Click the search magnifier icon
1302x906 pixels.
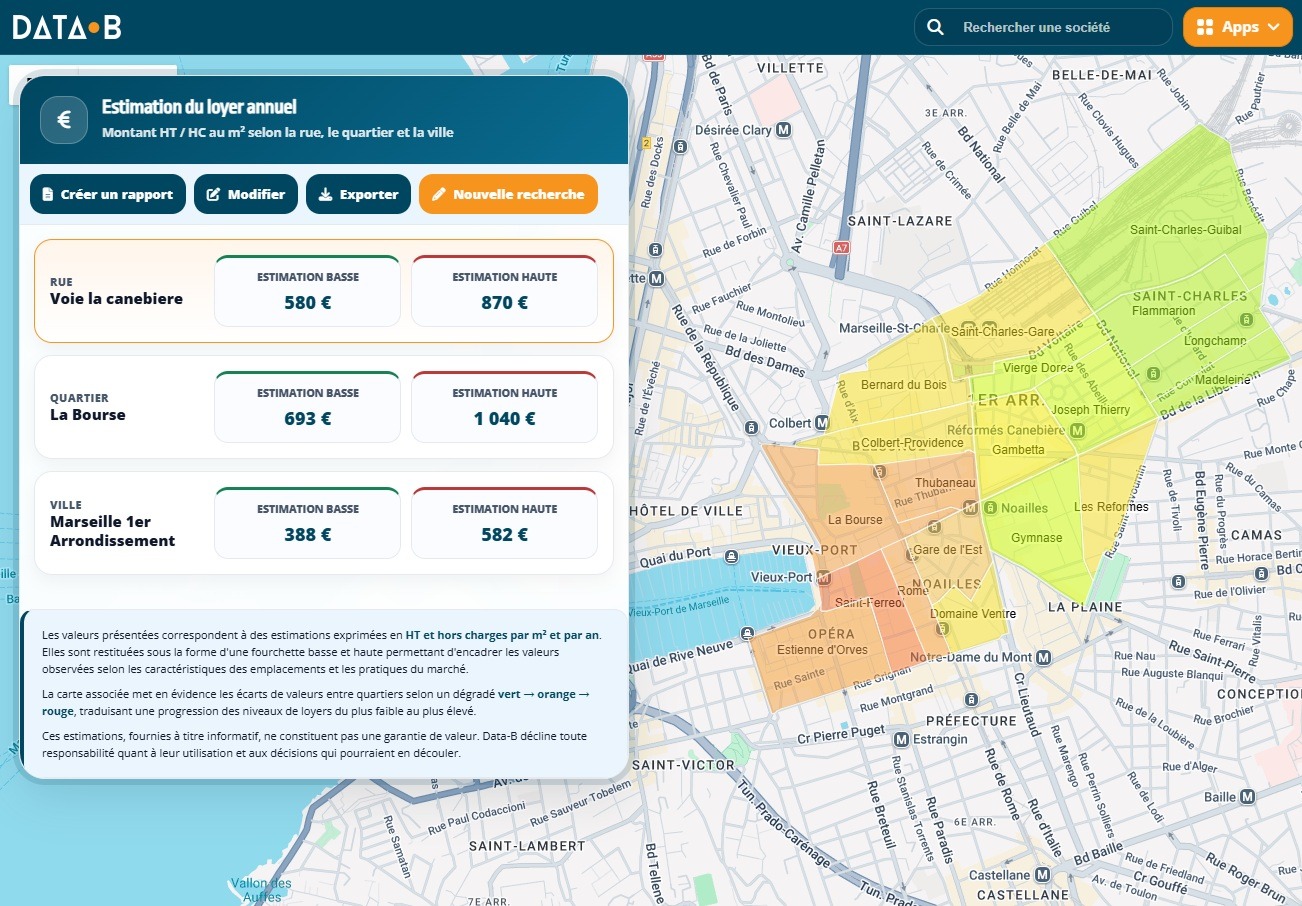(x=935, y=27)
